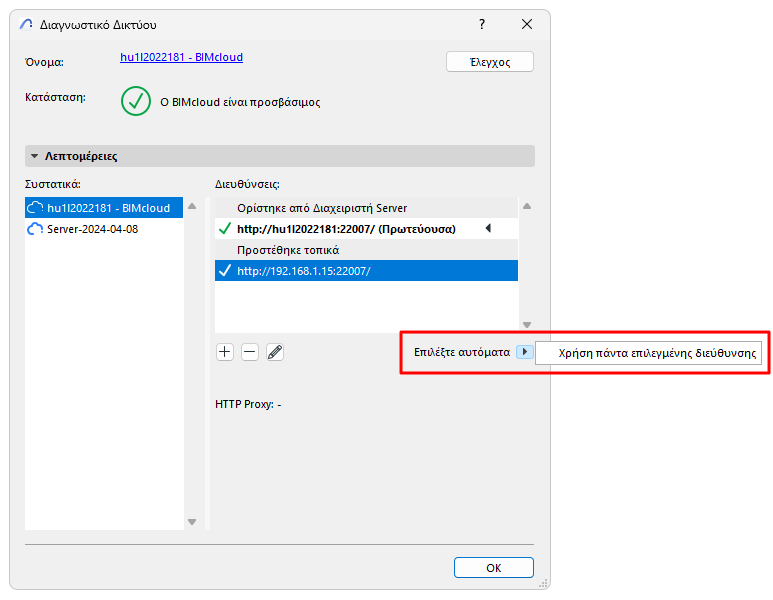Open the hu1l2022181 - BIMcloud name link
This screenshot has height=600, width=773.
[x=181, y=58]
